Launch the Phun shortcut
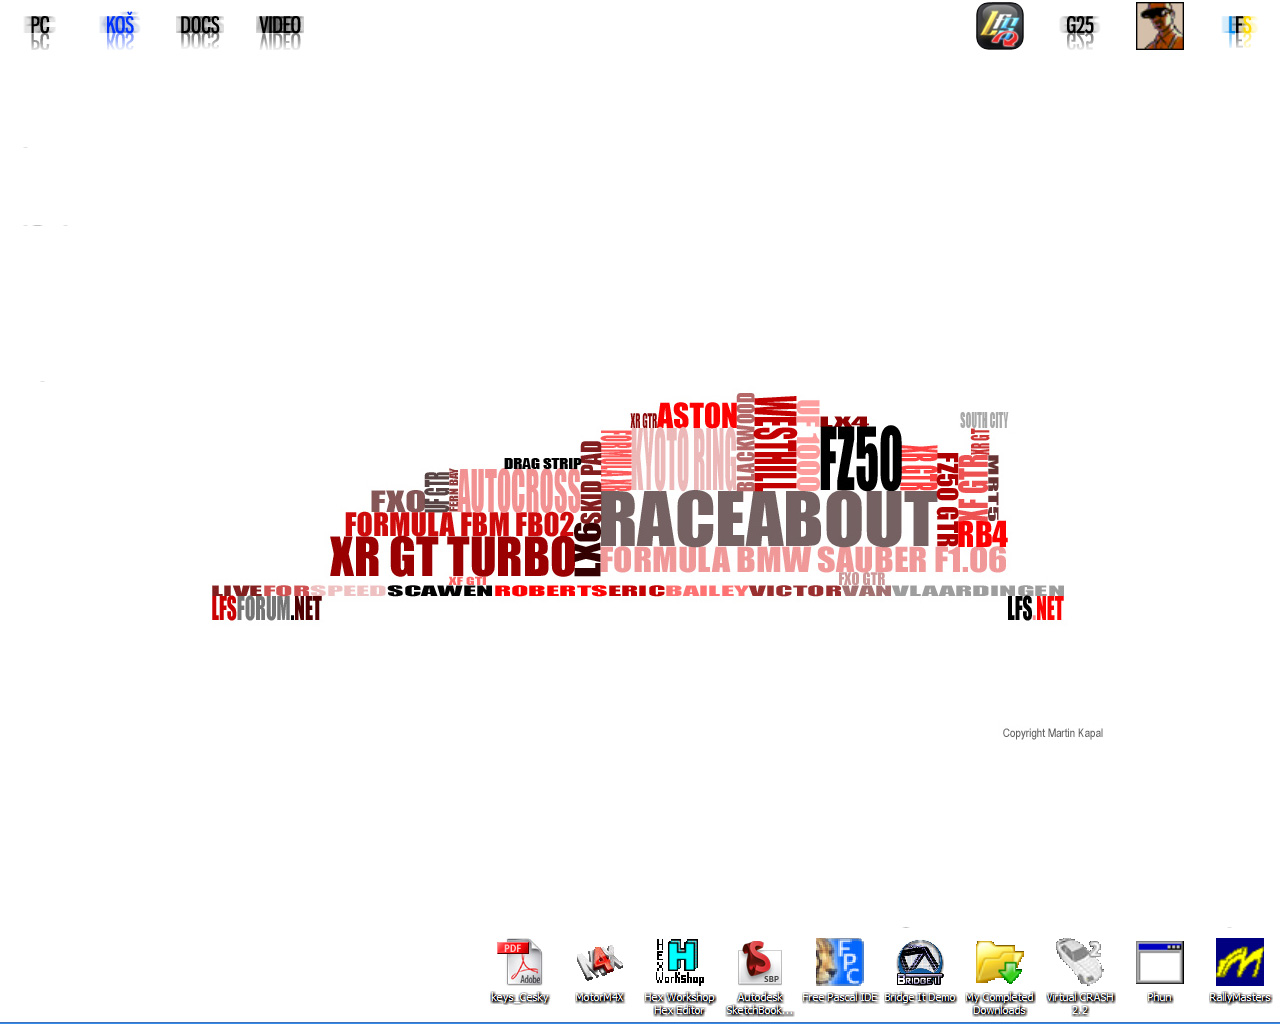Image resolution: width=1280 pixels, height=1024 pixels. 1160,970
